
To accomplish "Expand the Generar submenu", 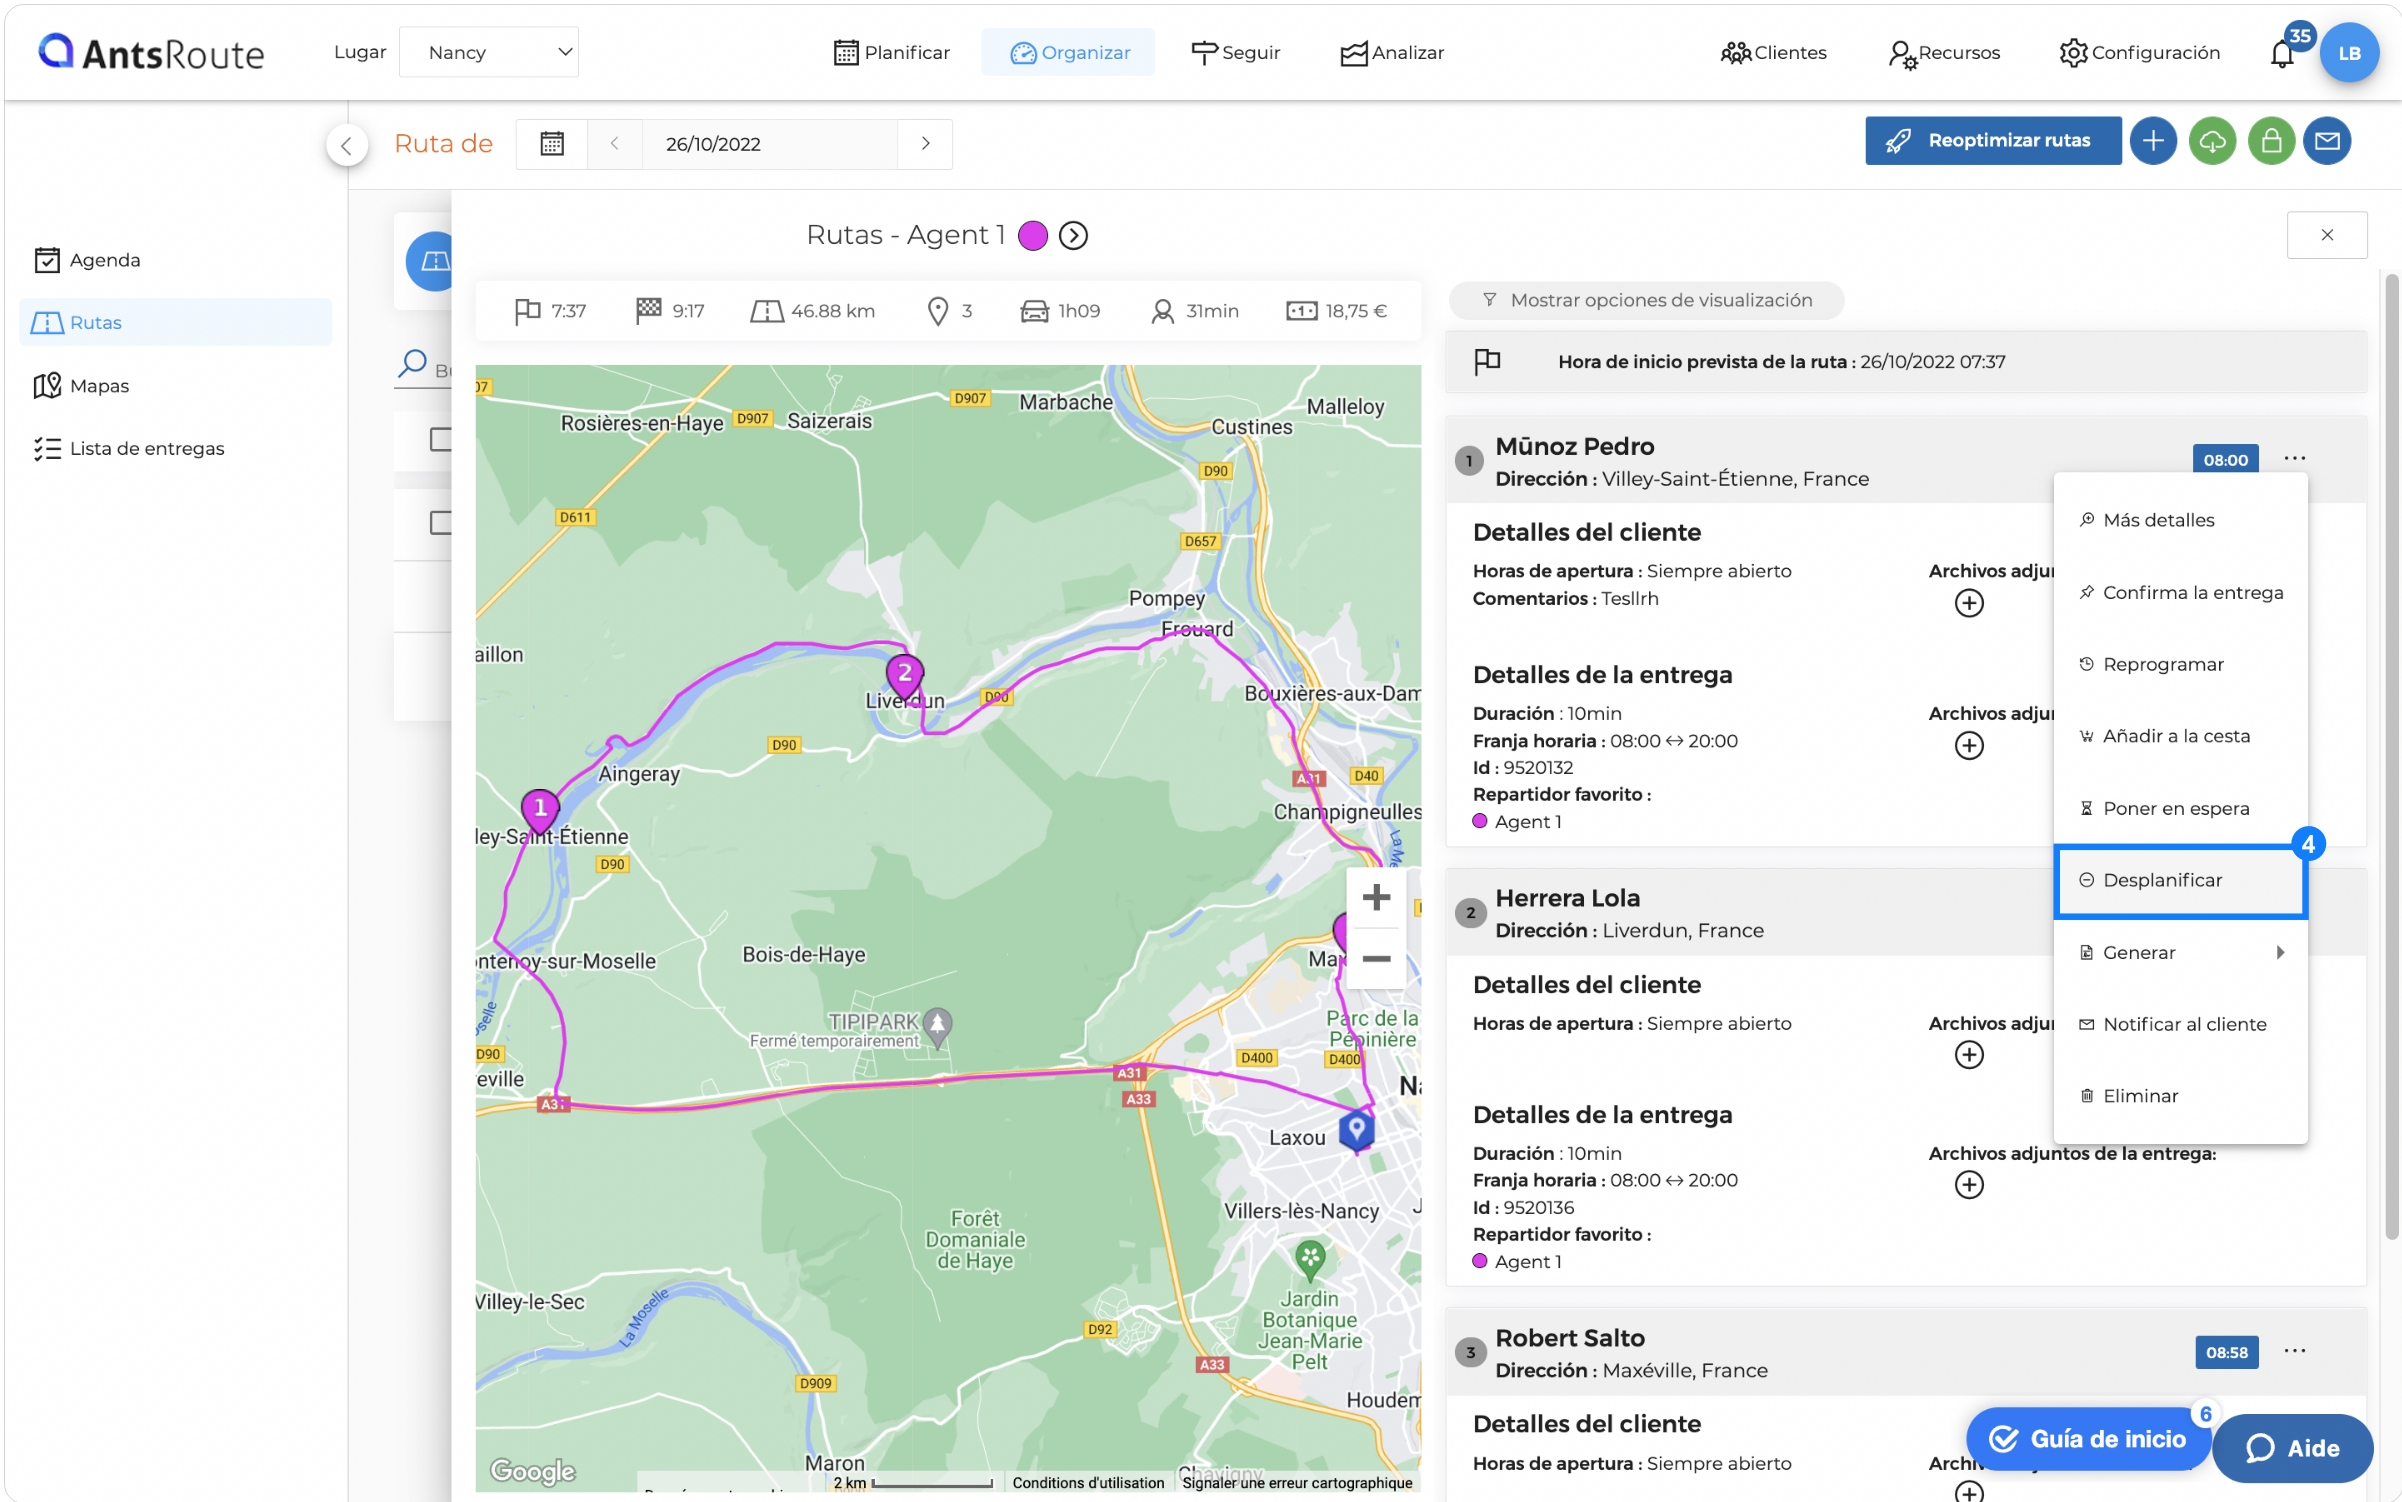I will click(x=2180, y=953).
